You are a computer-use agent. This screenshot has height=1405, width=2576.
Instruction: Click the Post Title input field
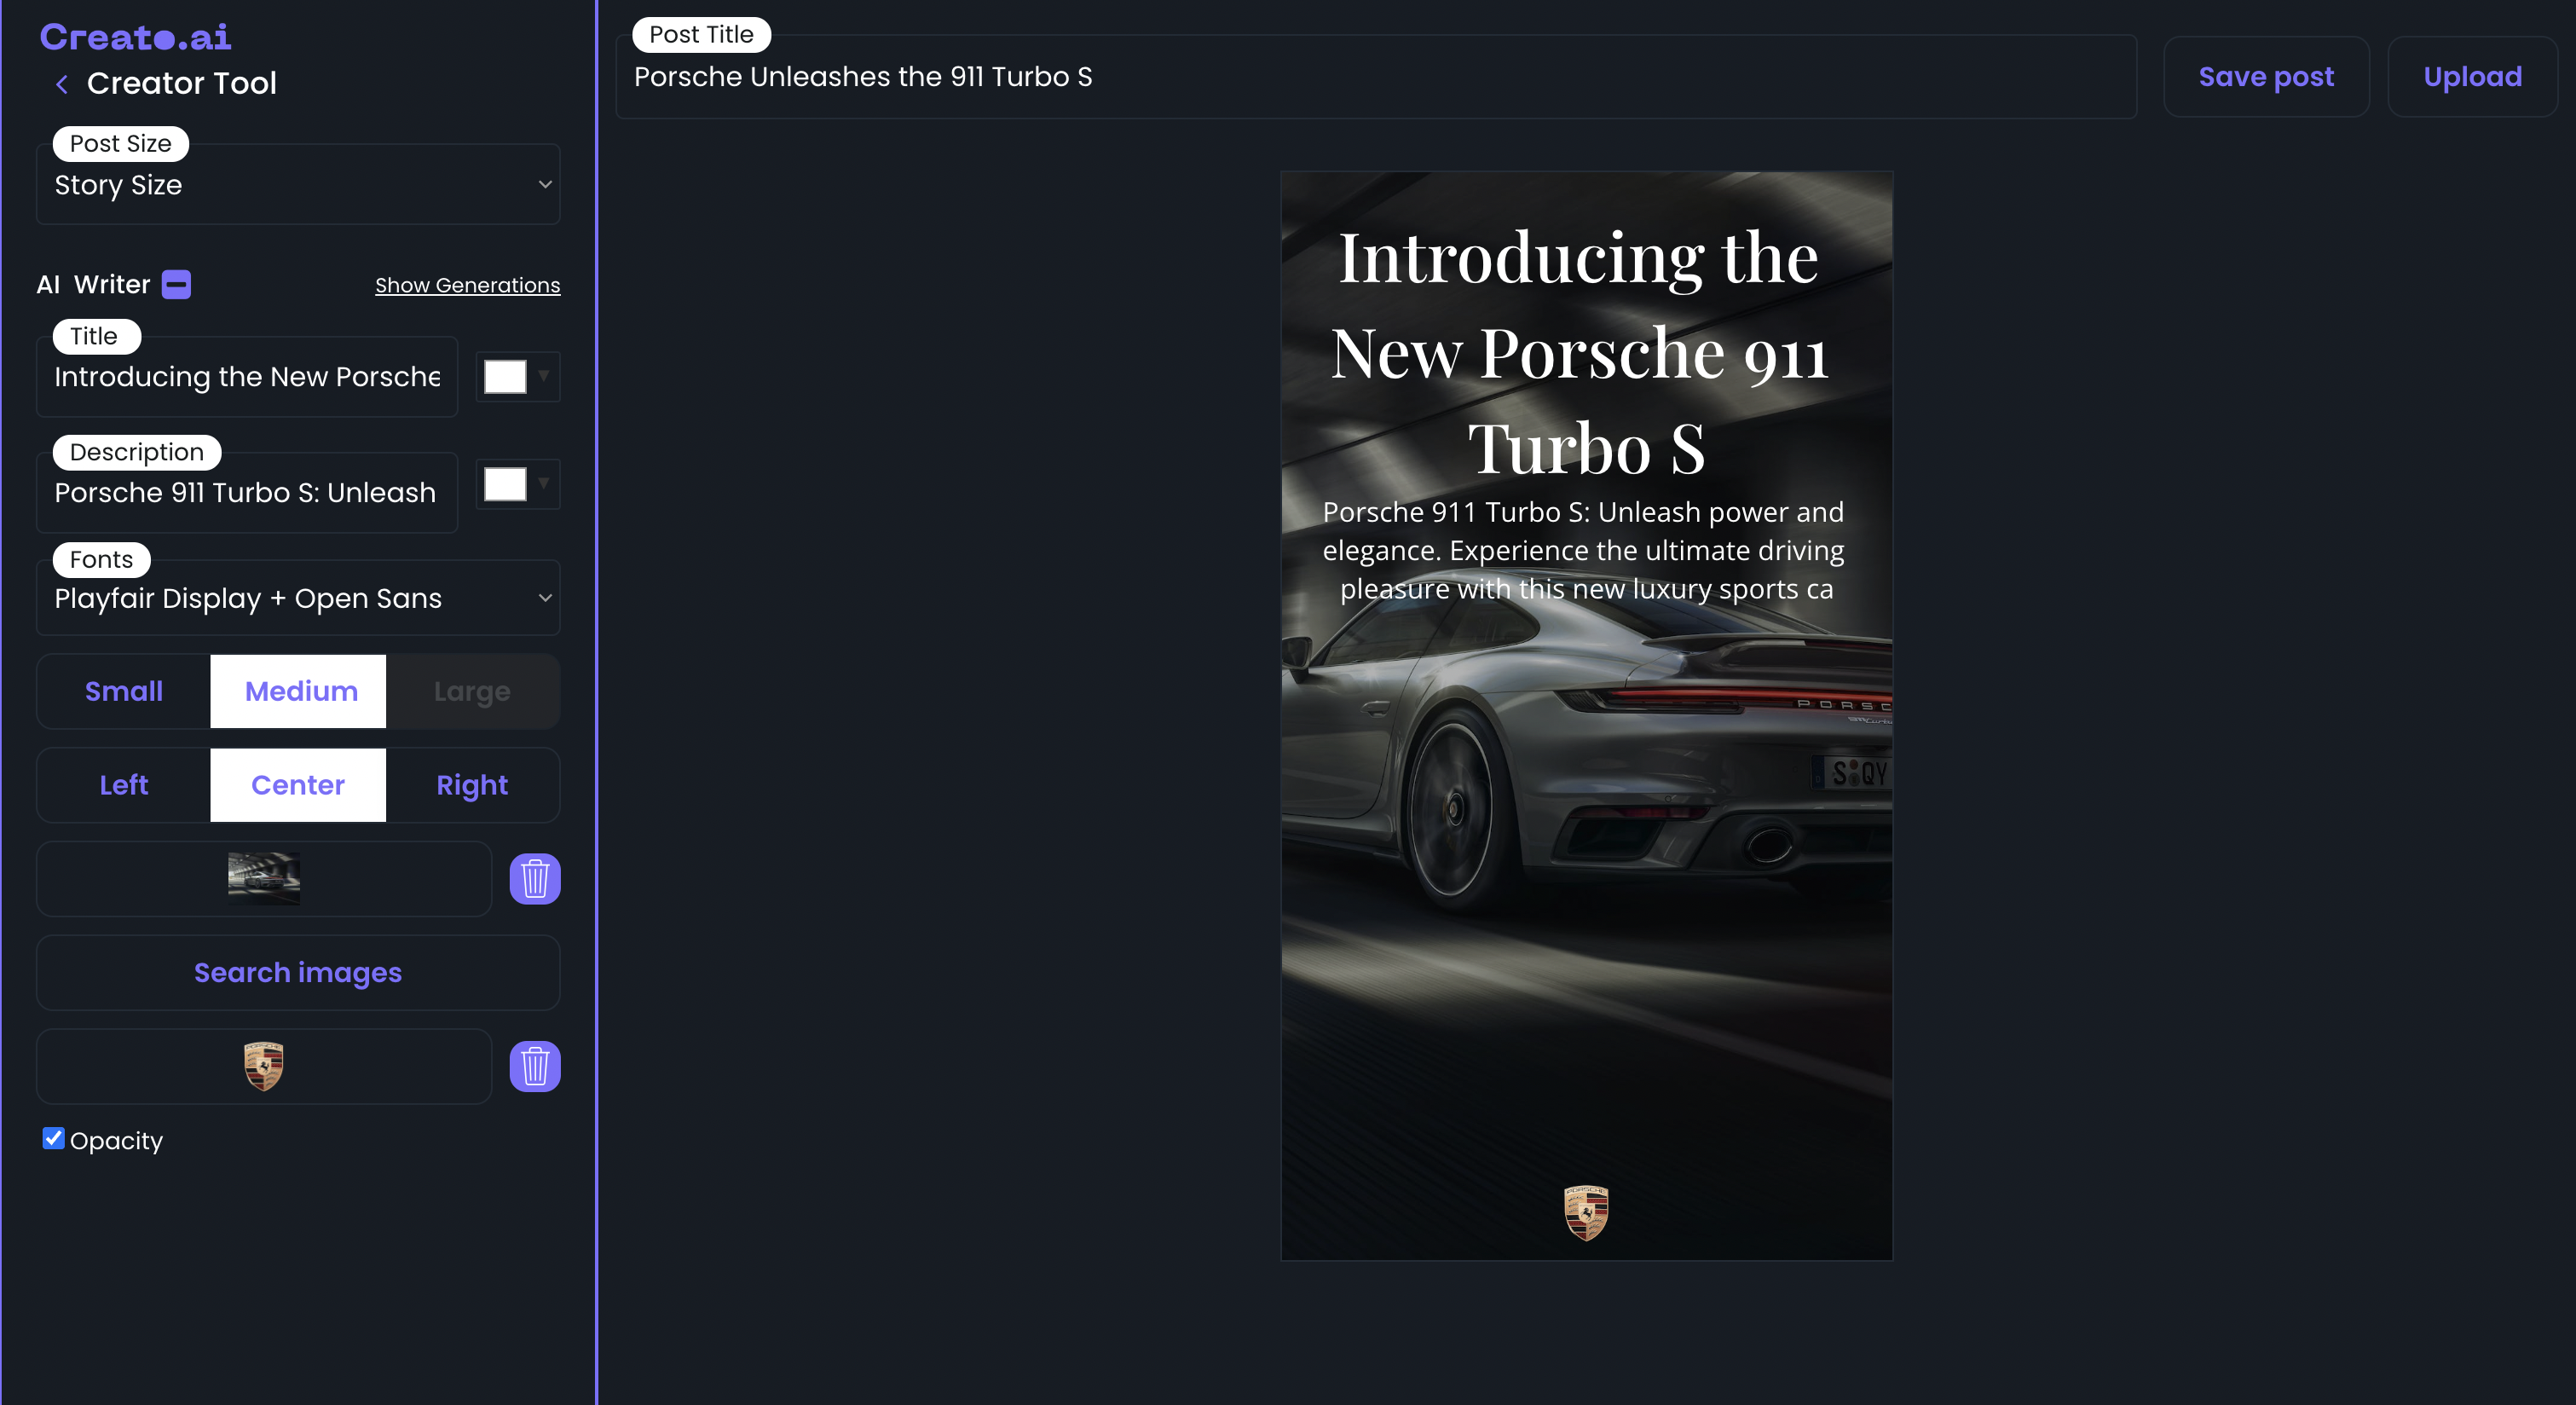point(1376,77)
